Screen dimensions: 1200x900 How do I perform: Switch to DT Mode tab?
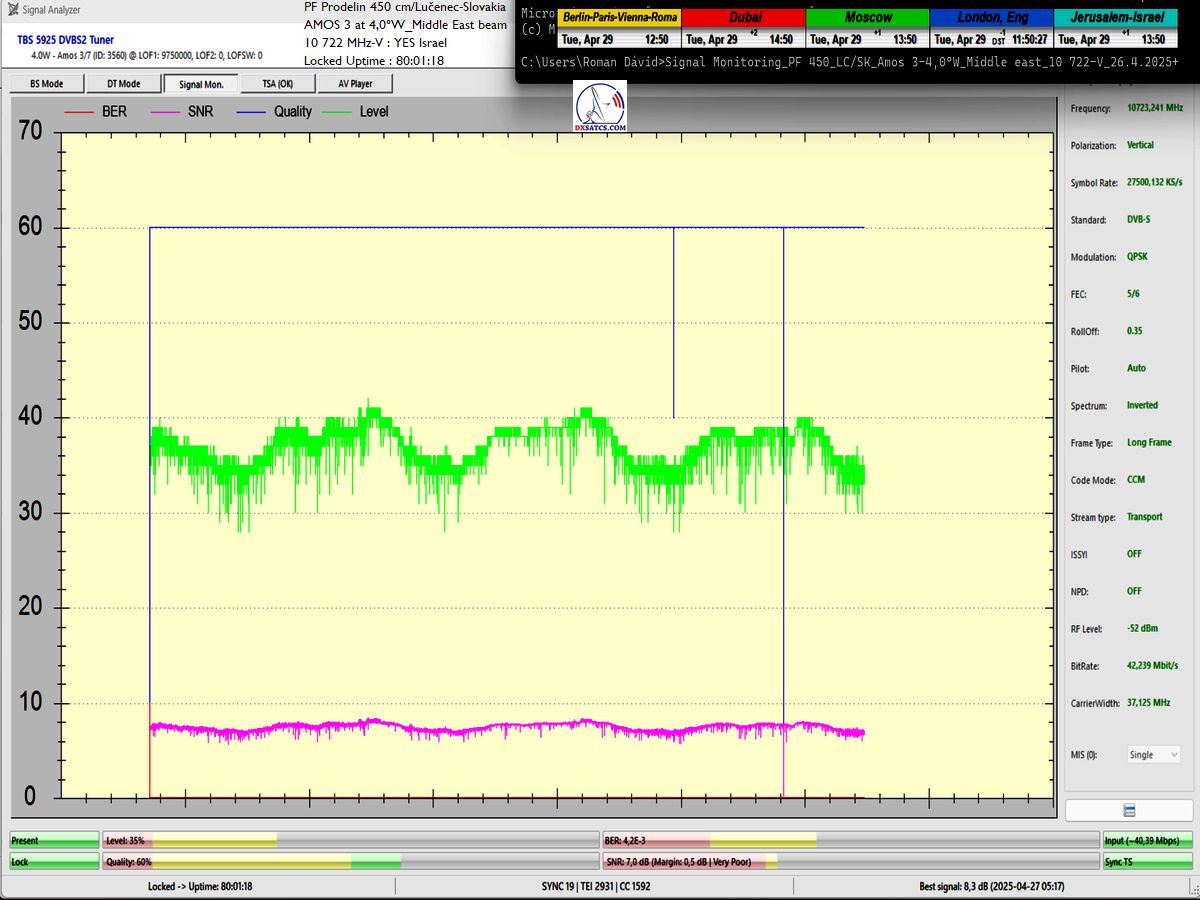123,84
